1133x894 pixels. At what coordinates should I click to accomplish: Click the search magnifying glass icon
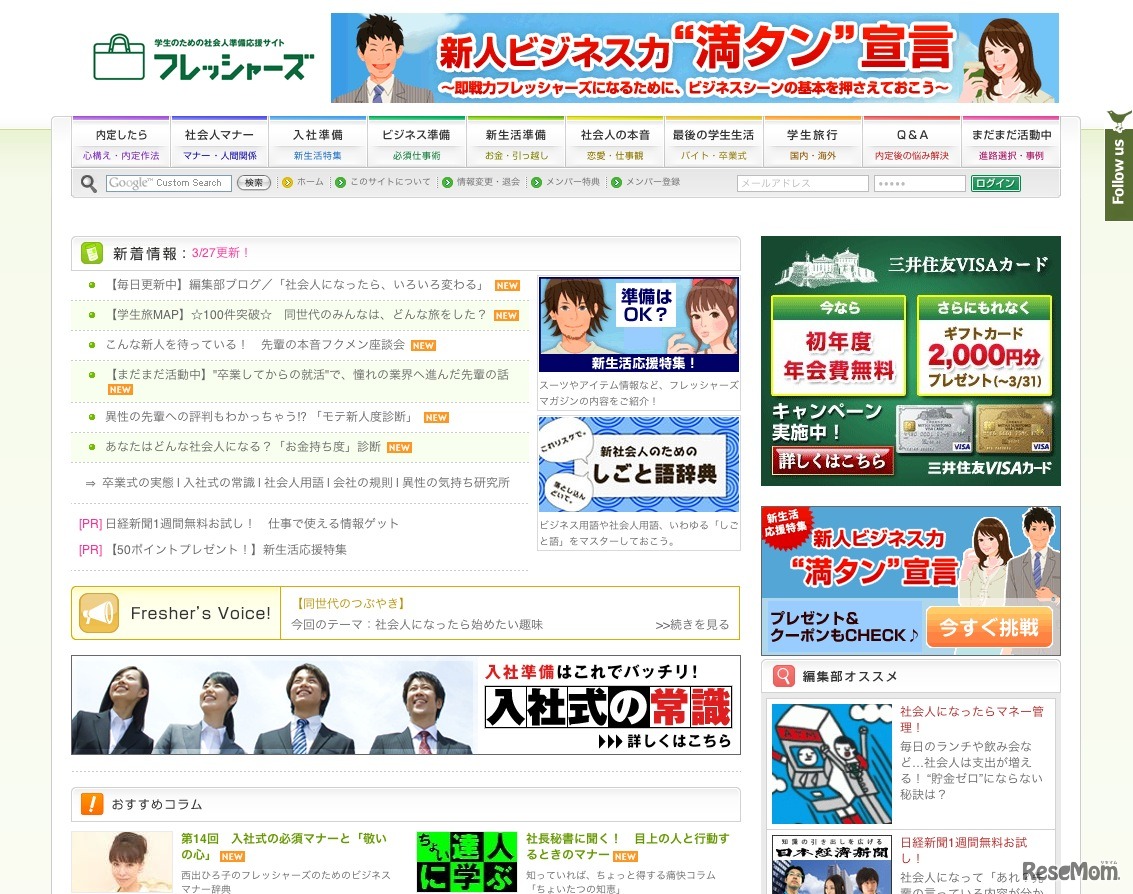[88, 183]
